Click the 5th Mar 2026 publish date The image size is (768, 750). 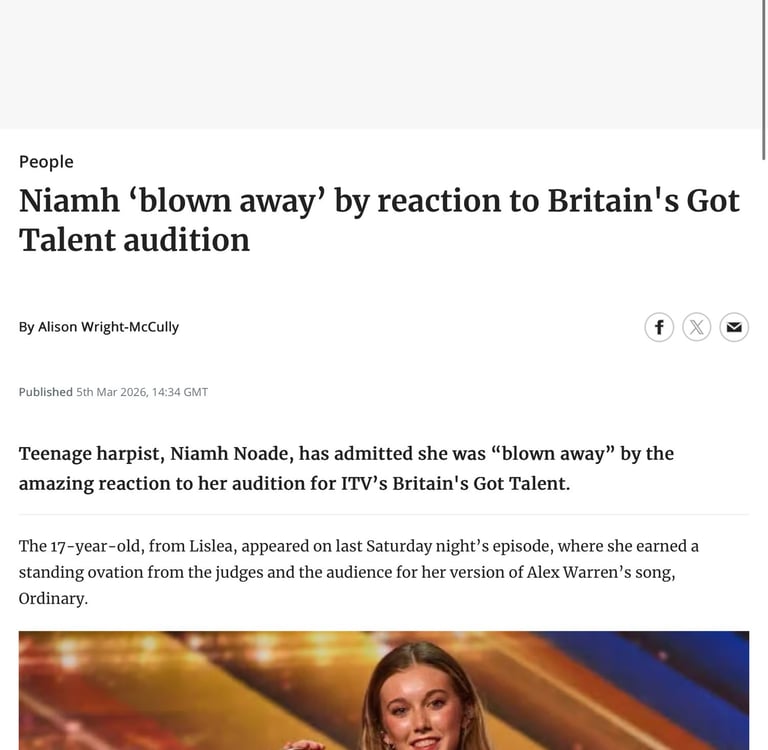(111, 392)
